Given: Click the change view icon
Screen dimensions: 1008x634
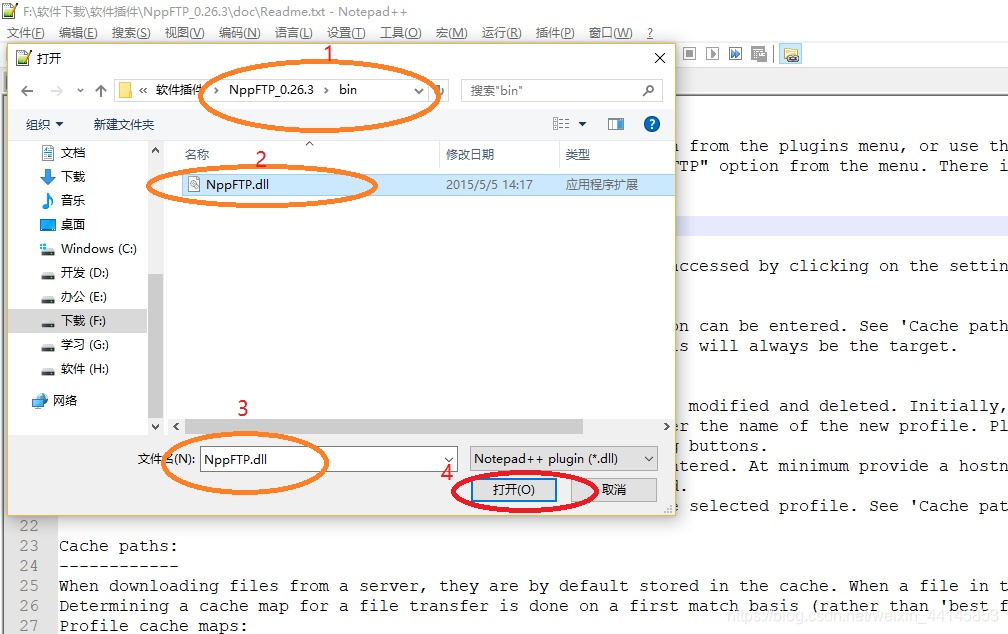Looking at the screenshot, I should coord(561,124).
